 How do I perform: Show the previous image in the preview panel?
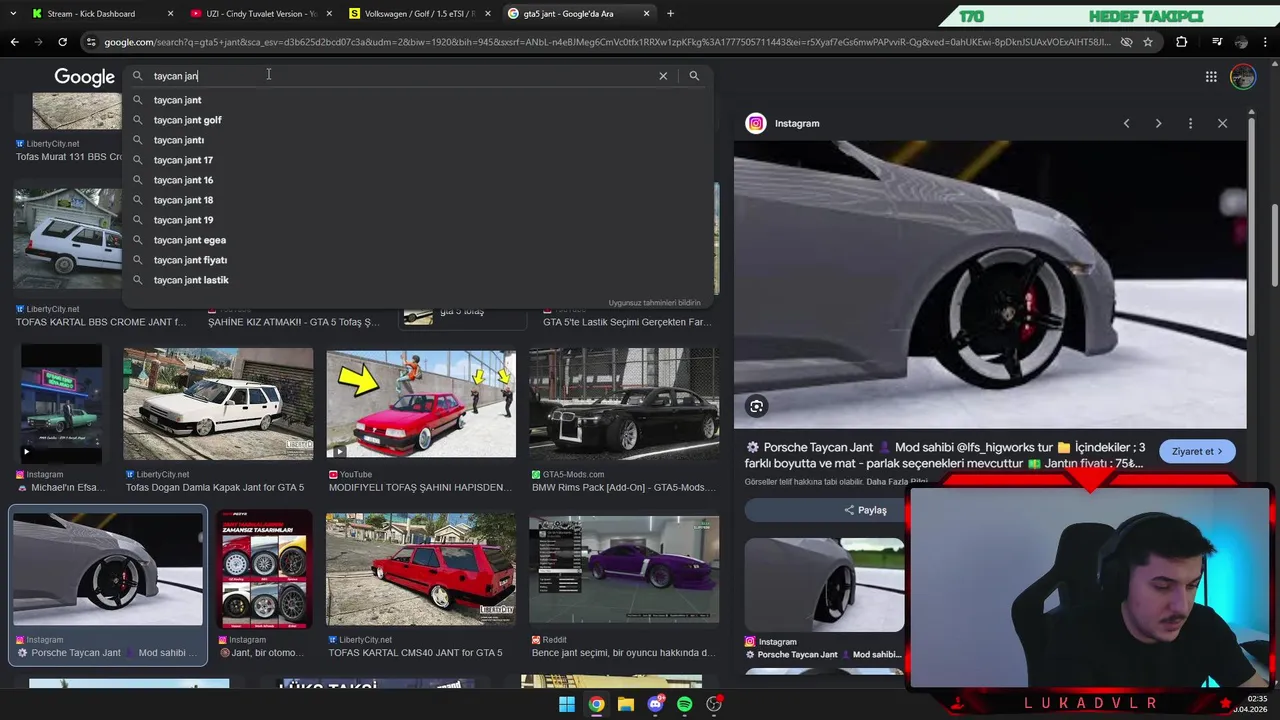[x=1126, y=123]
